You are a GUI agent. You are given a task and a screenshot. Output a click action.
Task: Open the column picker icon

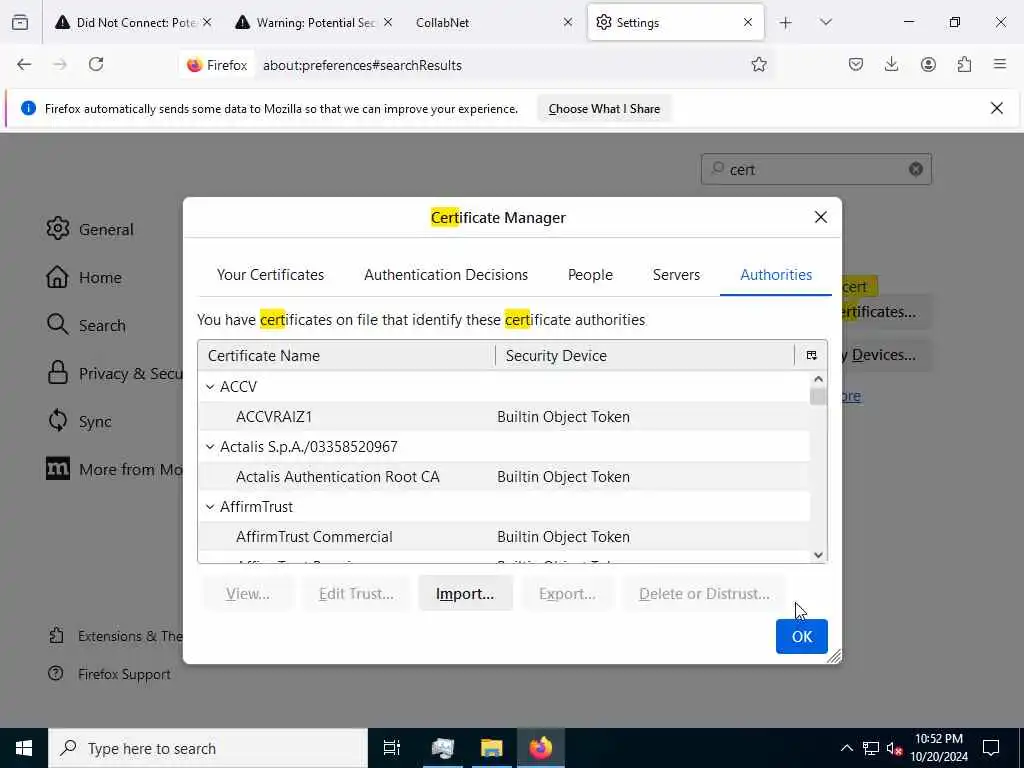point(811,356)
